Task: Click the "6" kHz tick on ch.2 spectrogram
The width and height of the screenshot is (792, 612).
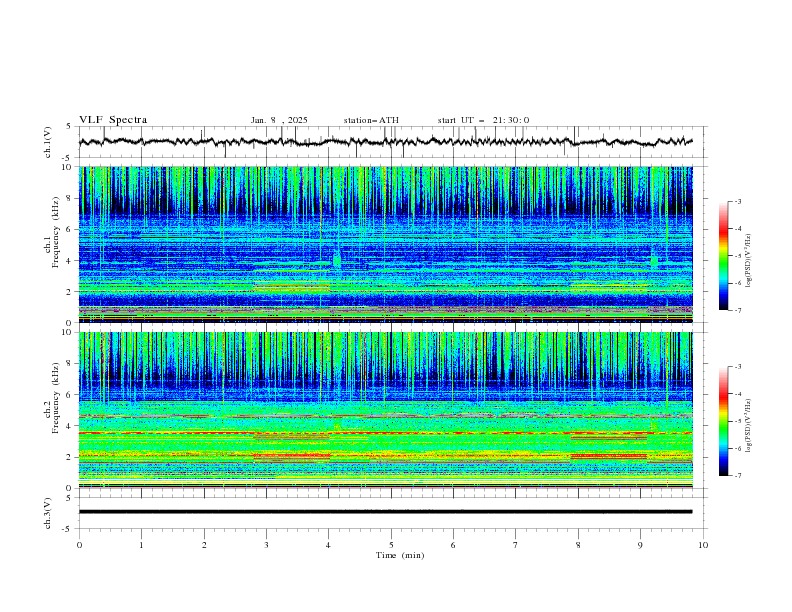Action: (x=70, y=395)
